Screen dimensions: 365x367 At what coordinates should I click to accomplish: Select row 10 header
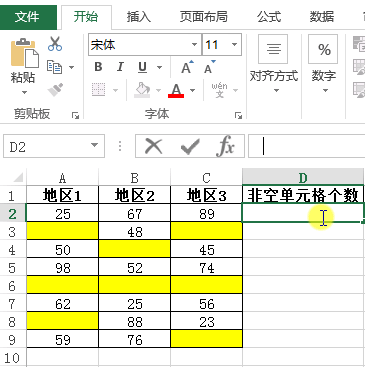[x=12, y=358]
